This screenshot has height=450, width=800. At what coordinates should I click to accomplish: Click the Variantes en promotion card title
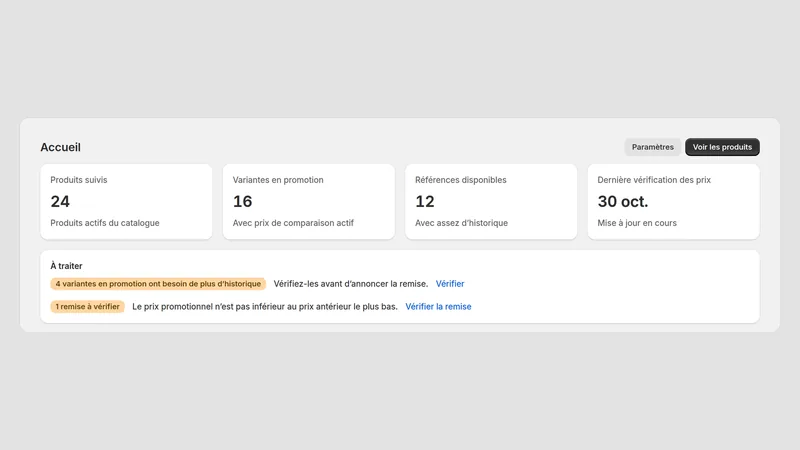[278, 180]
